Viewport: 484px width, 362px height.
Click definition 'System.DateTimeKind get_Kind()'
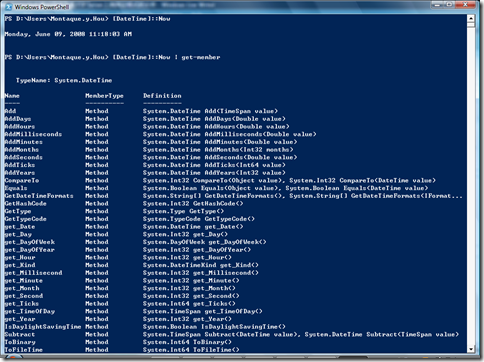[x=201, y=265]
